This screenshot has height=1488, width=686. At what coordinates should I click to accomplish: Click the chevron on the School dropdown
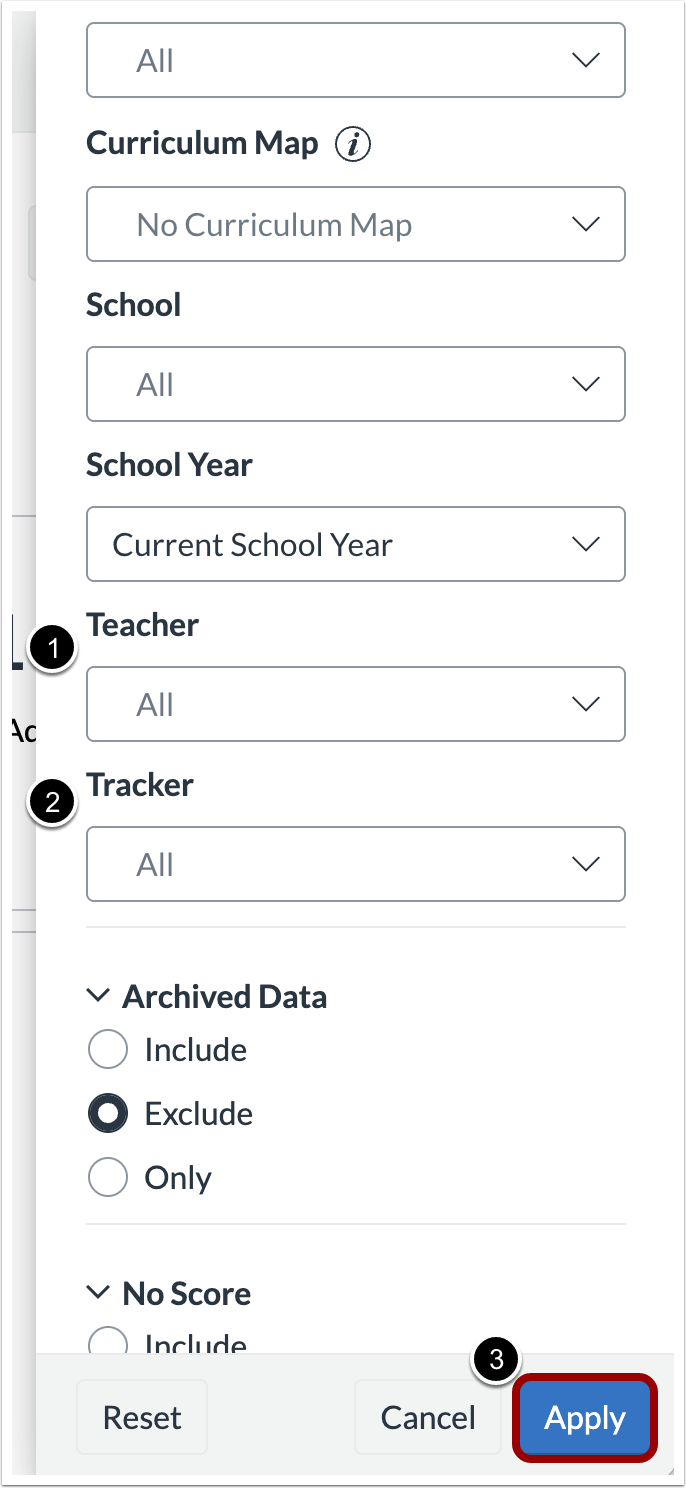point(585,384)
